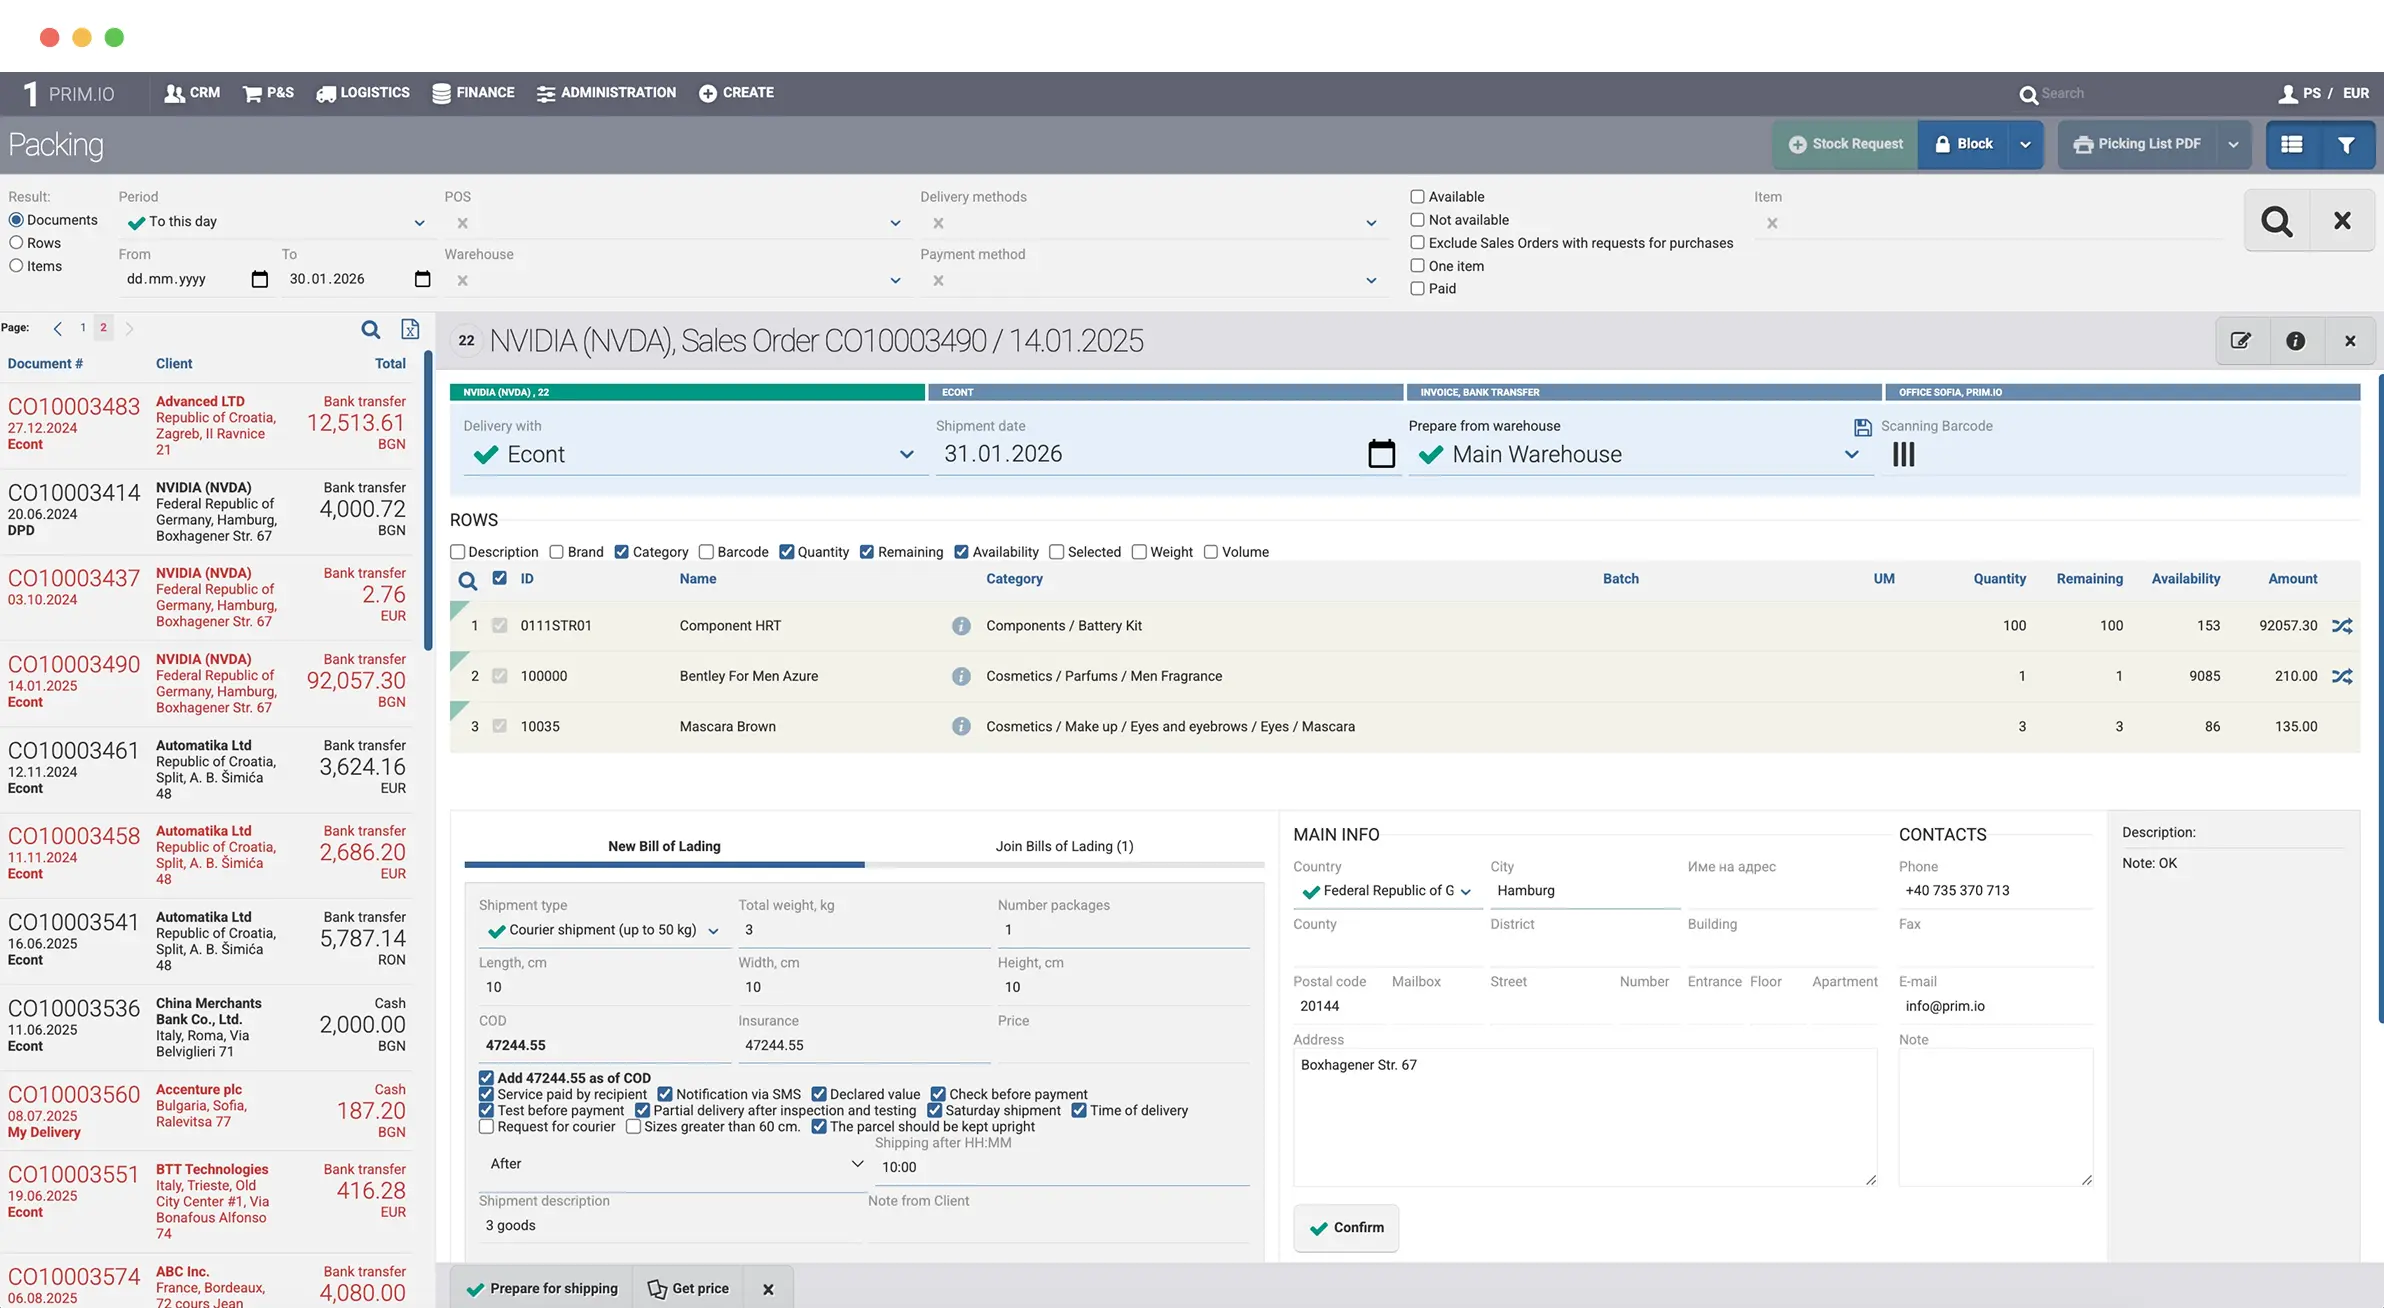Click shuffle icon on Component HRT row

2342,626
